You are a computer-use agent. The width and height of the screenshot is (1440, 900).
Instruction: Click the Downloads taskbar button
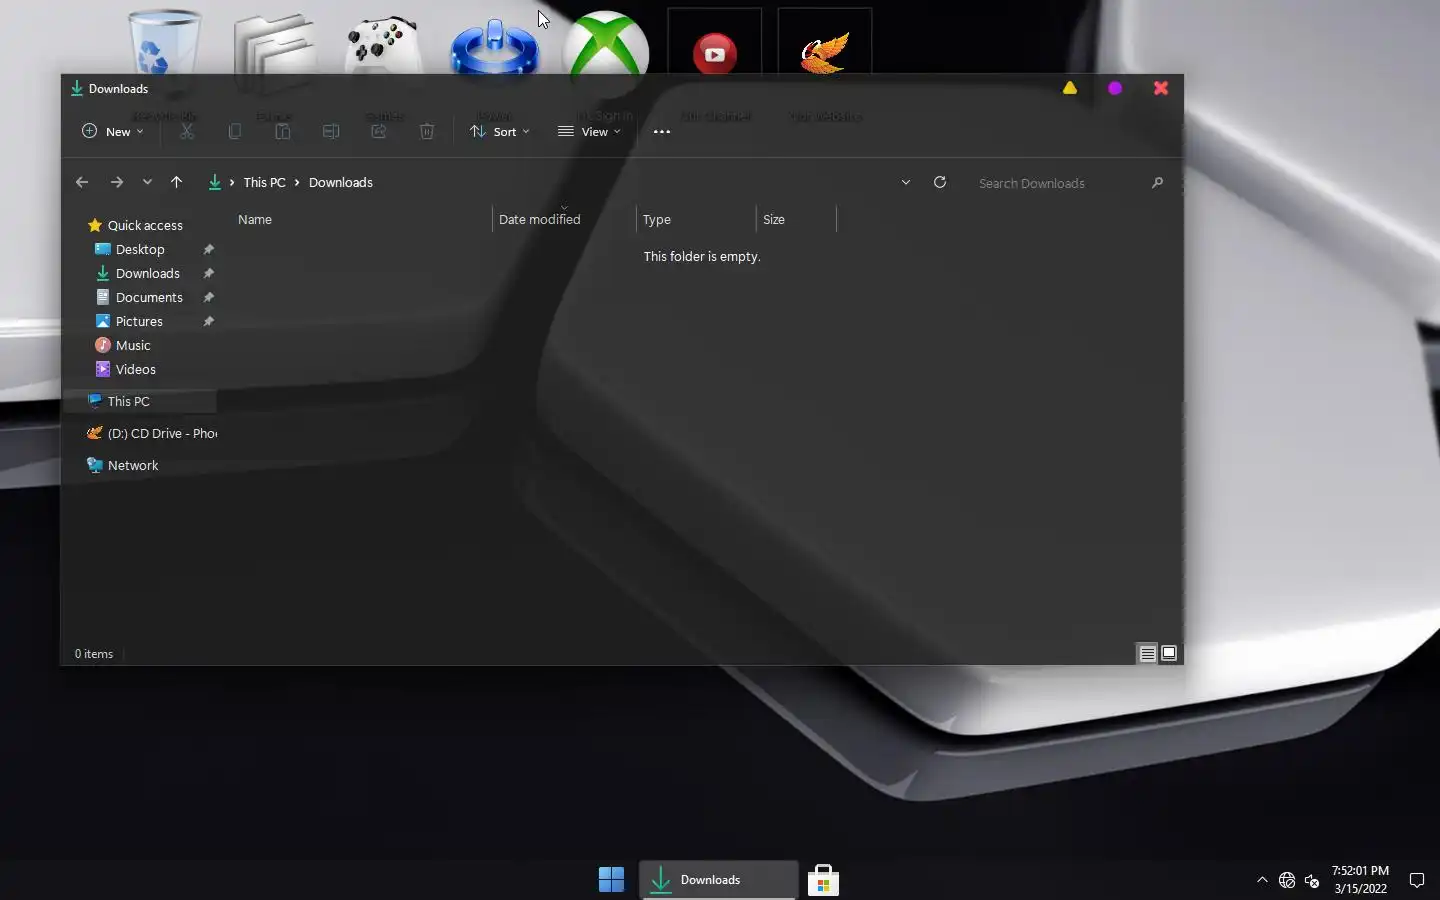tap(718, 880)
